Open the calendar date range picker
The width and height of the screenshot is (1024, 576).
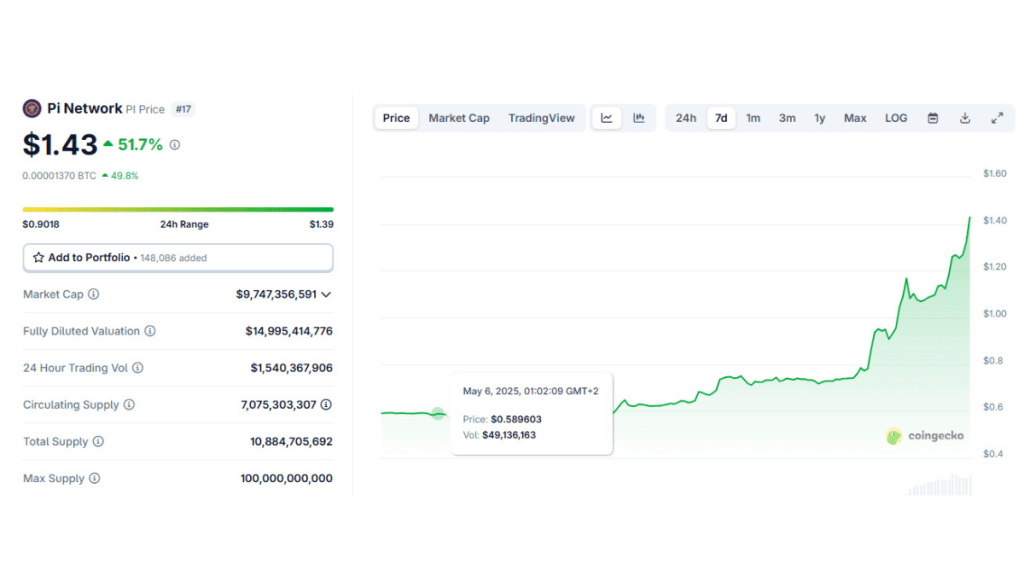933,118
